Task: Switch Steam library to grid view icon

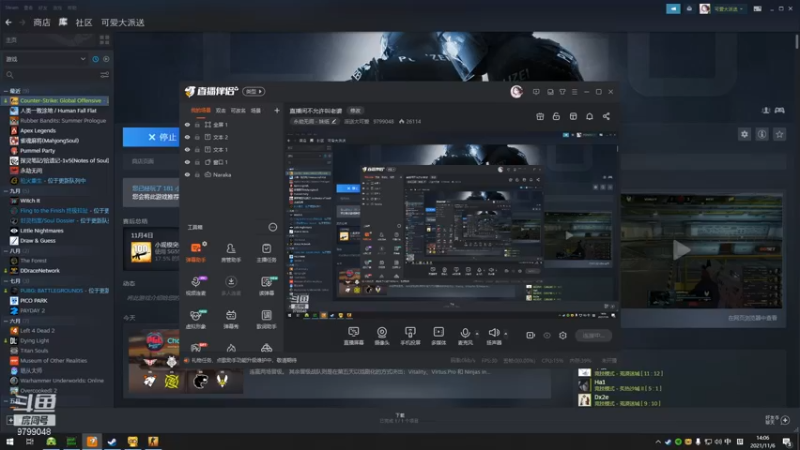Action: pyautogui.click(x=105, y=40)
